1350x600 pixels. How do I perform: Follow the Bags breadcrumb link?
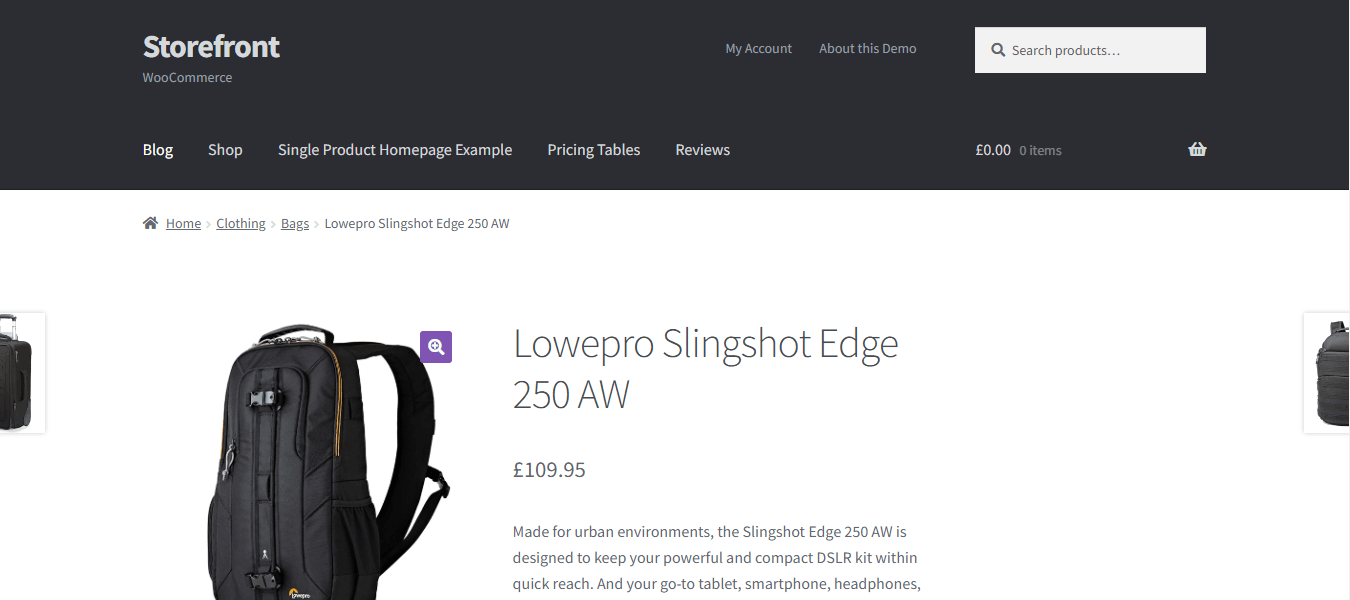pyautogui.click(x=295, y=223)
